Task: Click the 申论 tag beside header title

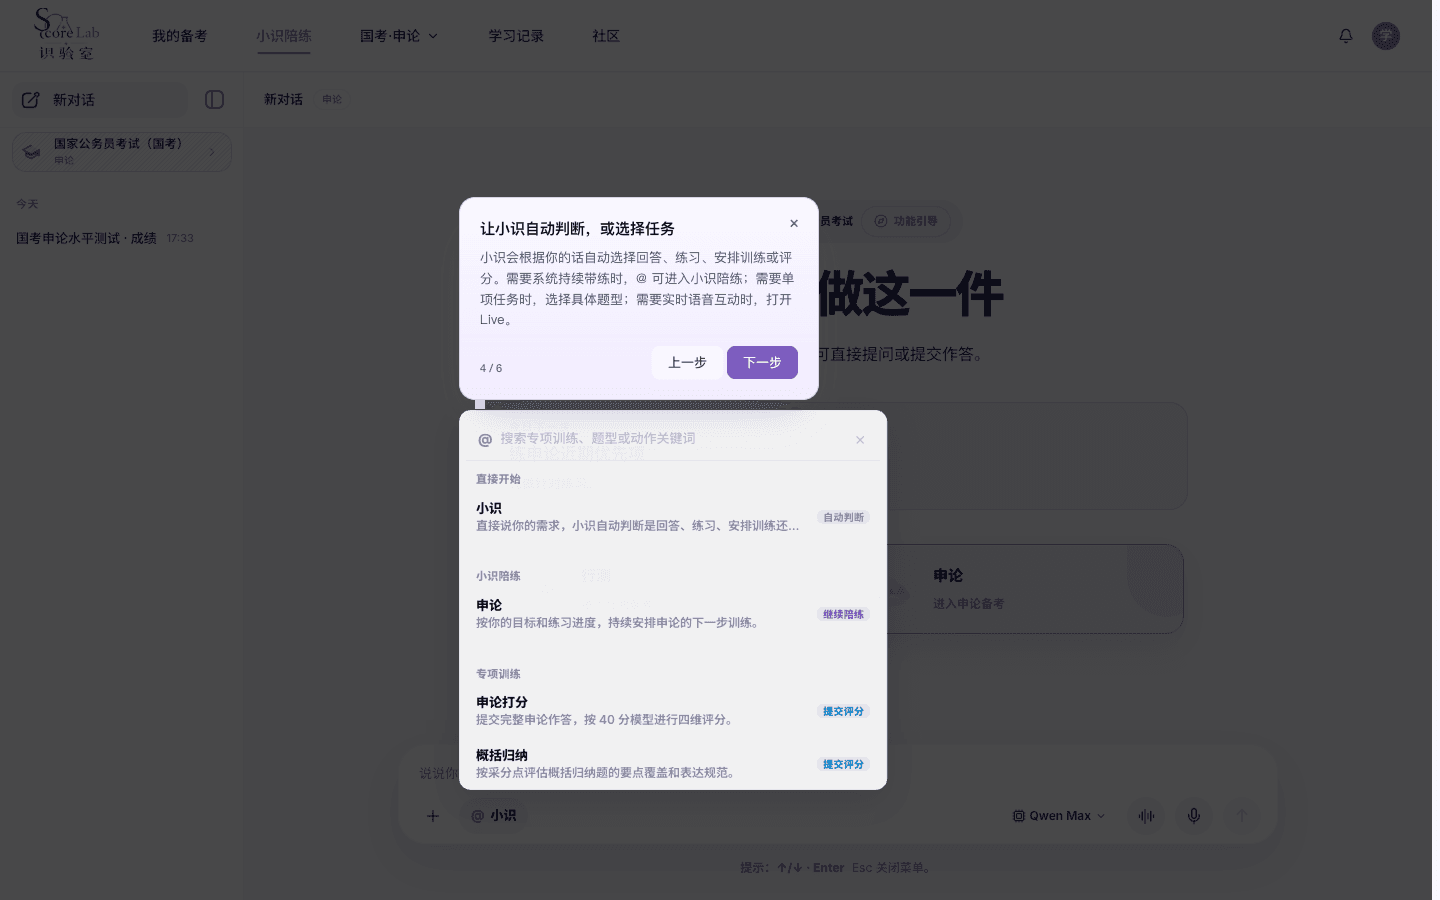Action: tap(332, 100)
